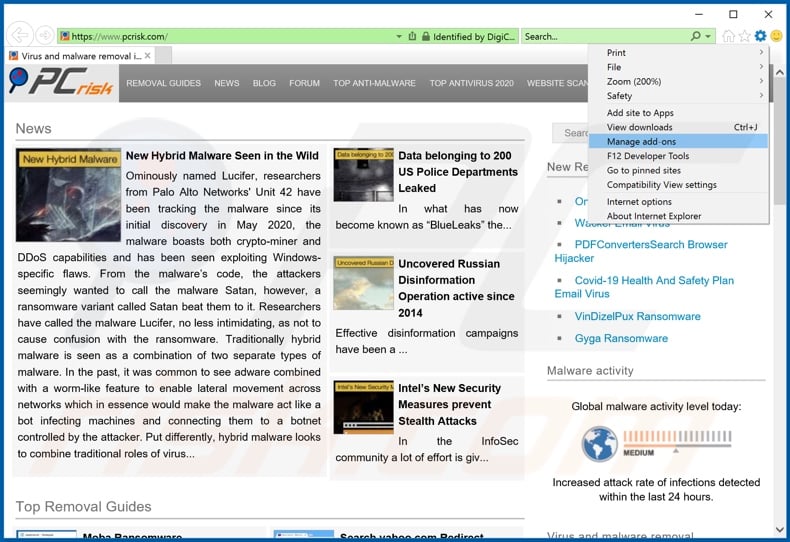The width and height of the screenshot is (790, 542).
Task: Click the magnifier search icon in search box
Action: 695,36
